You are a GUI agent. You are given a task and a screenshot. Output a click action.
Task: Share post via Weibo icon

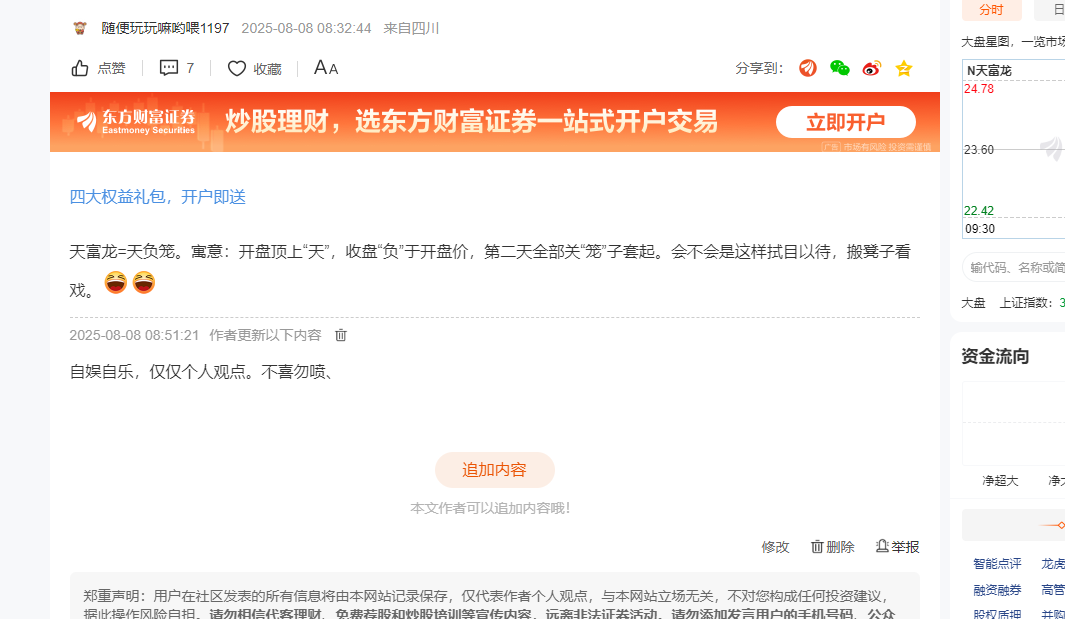pyautogui.click(x=871, y=68)
